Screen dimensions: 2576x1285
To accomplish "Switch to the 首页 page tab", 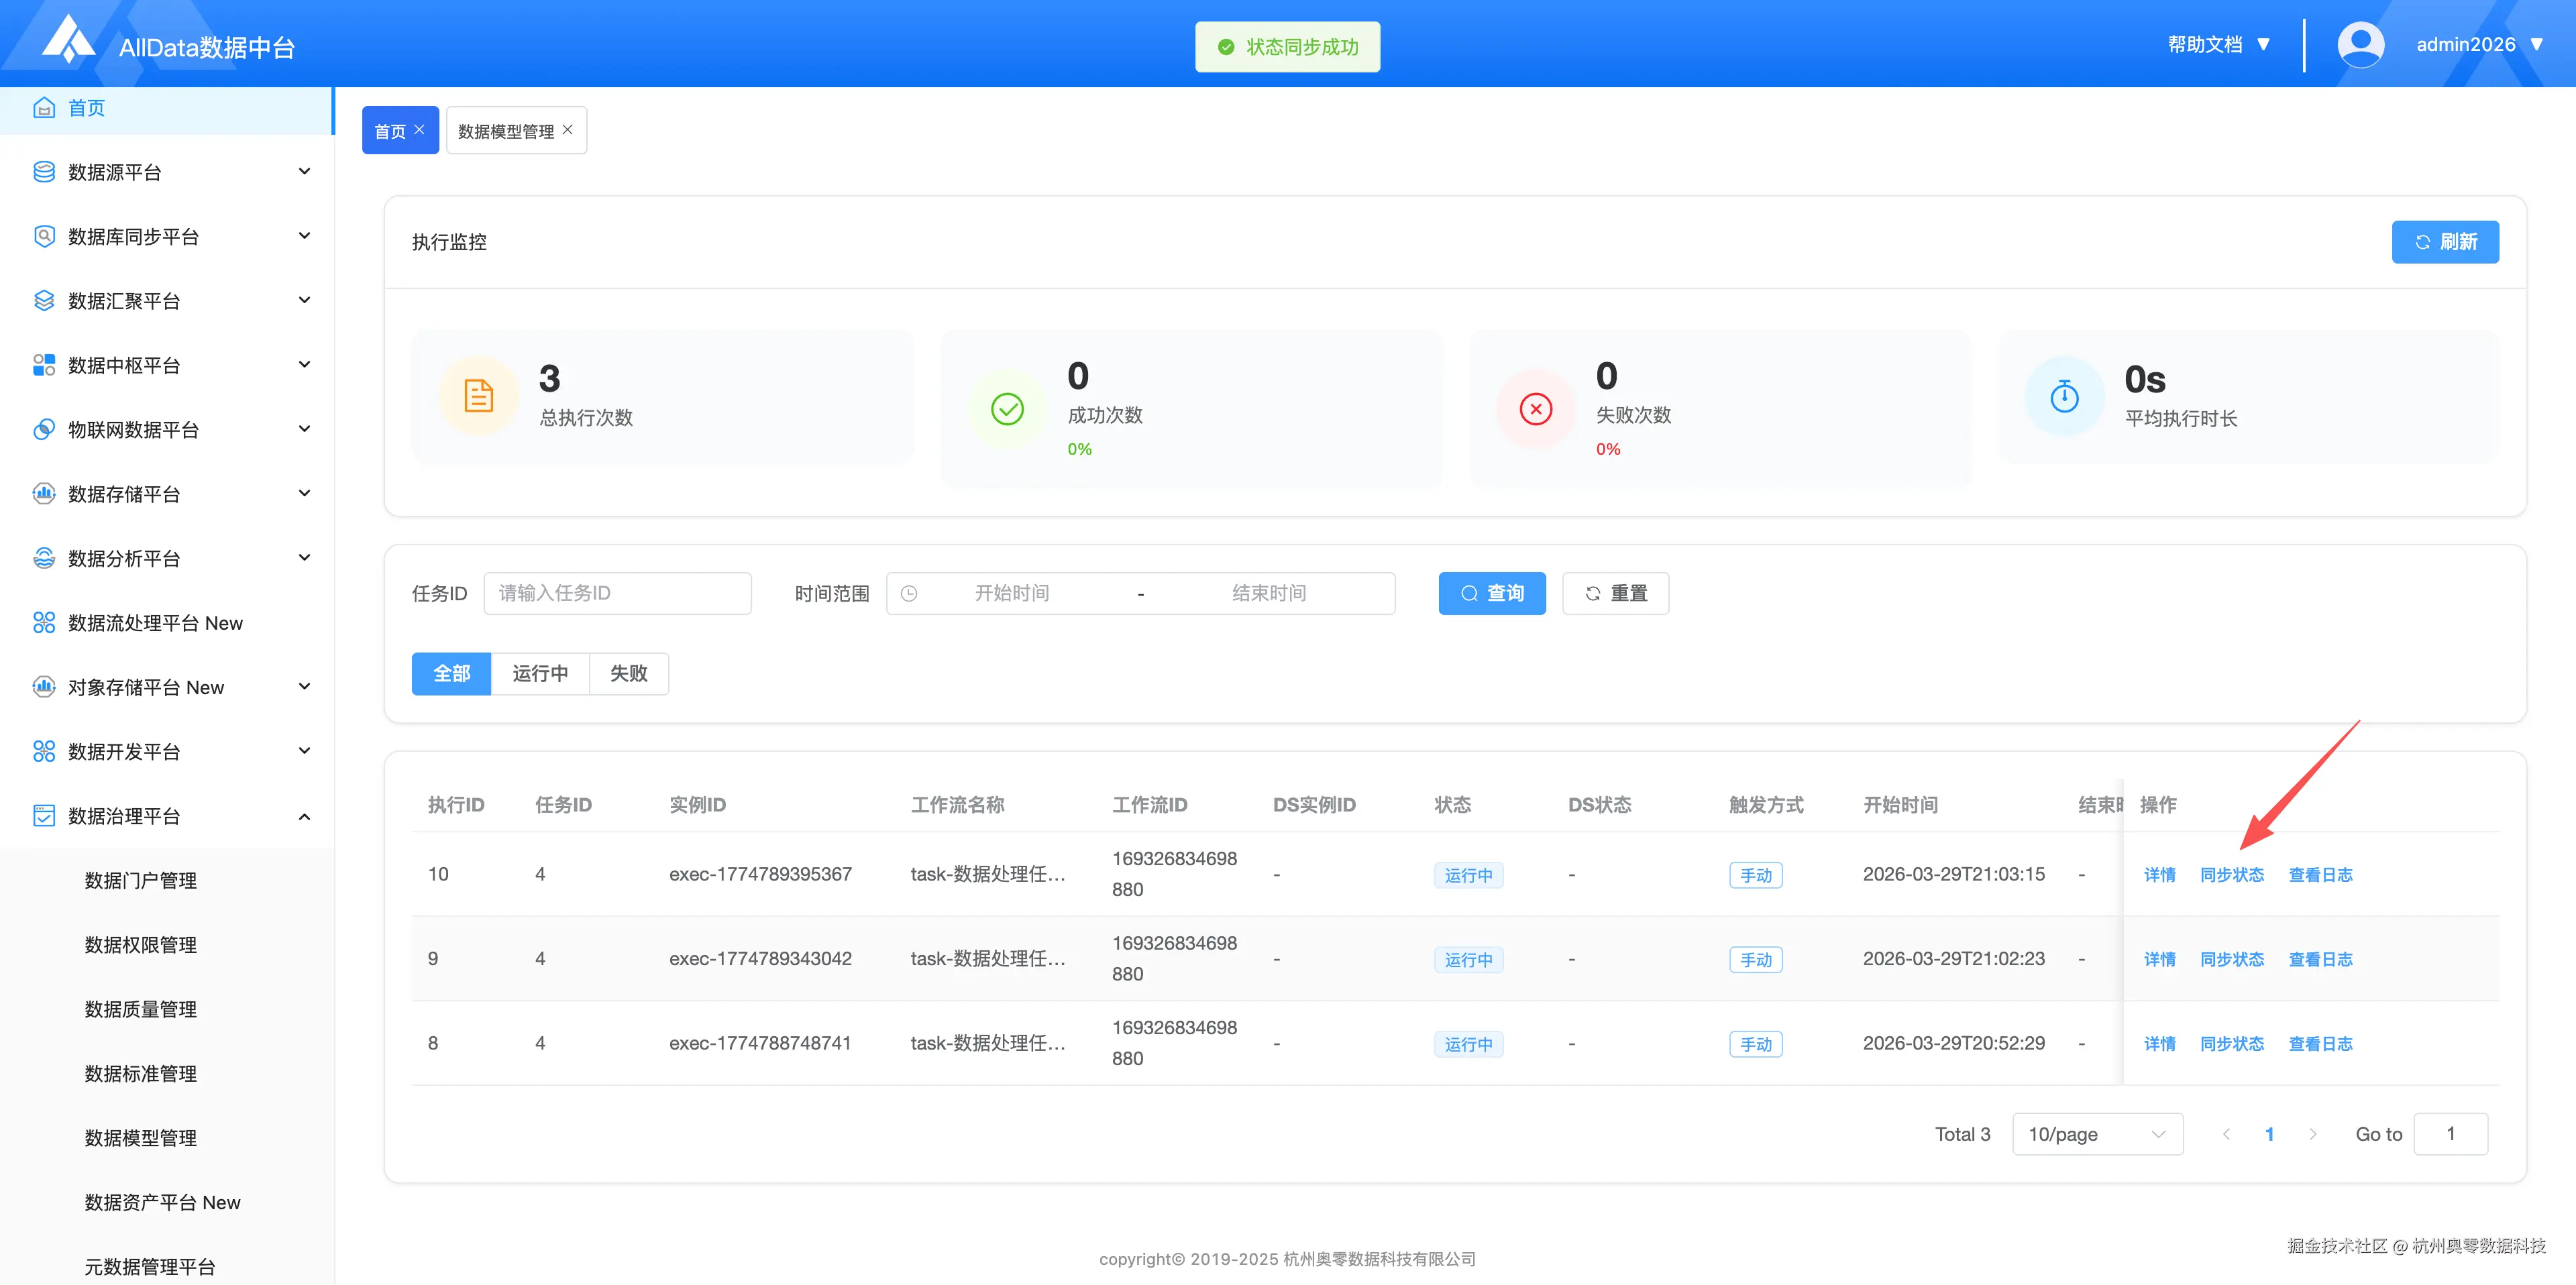I will tap(390, 131).
